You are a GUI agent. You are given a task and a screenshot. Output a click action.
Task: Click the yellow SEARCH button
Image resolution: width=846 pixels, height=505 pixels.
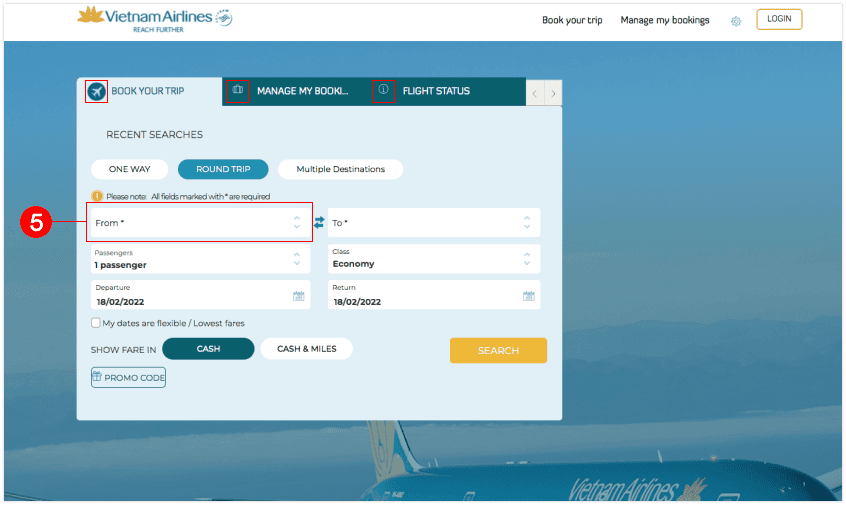498,350
